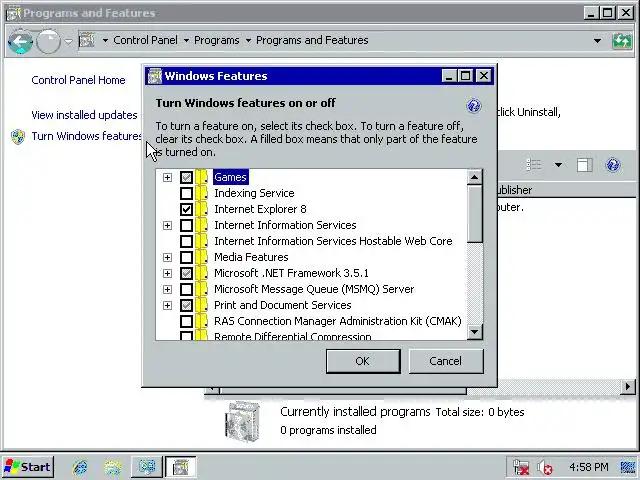Click Cancel in Windows Features dialog
Image resolution: width=640 pixels, height=480 pixels.
(x=446, y=361)
